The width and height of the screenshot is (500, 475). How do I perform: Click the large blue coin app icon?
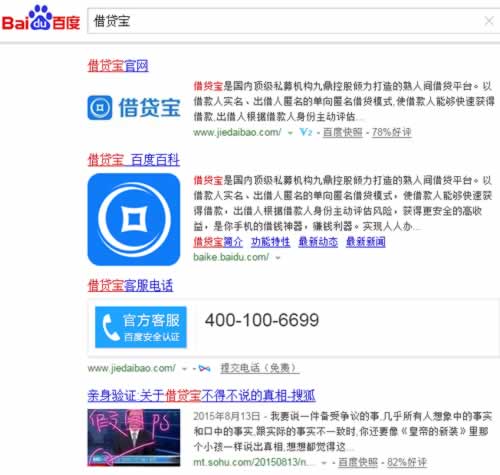click(134, 219)
